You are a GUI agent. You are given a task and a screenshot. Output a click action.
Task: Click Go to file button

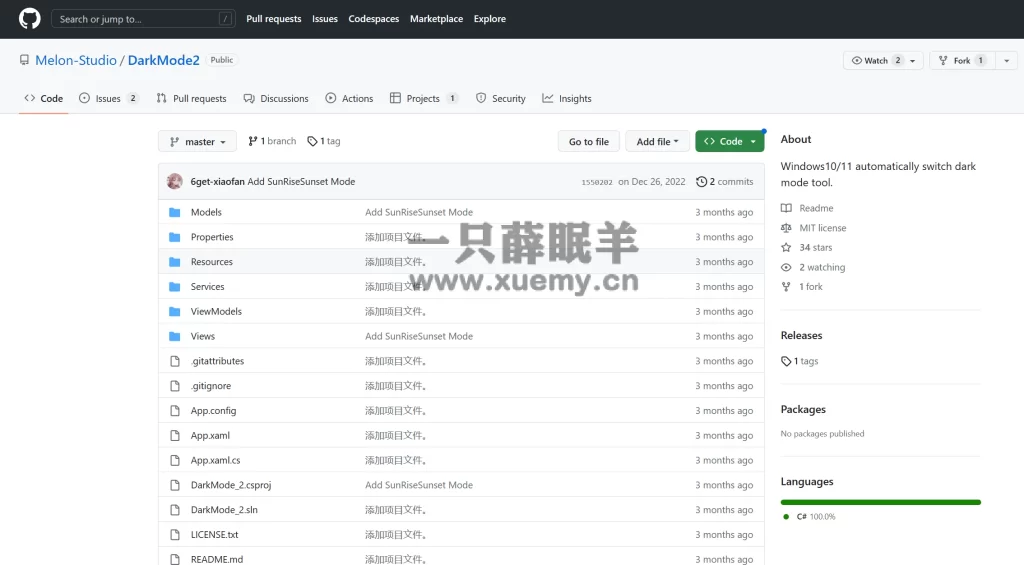pos(588,142)
